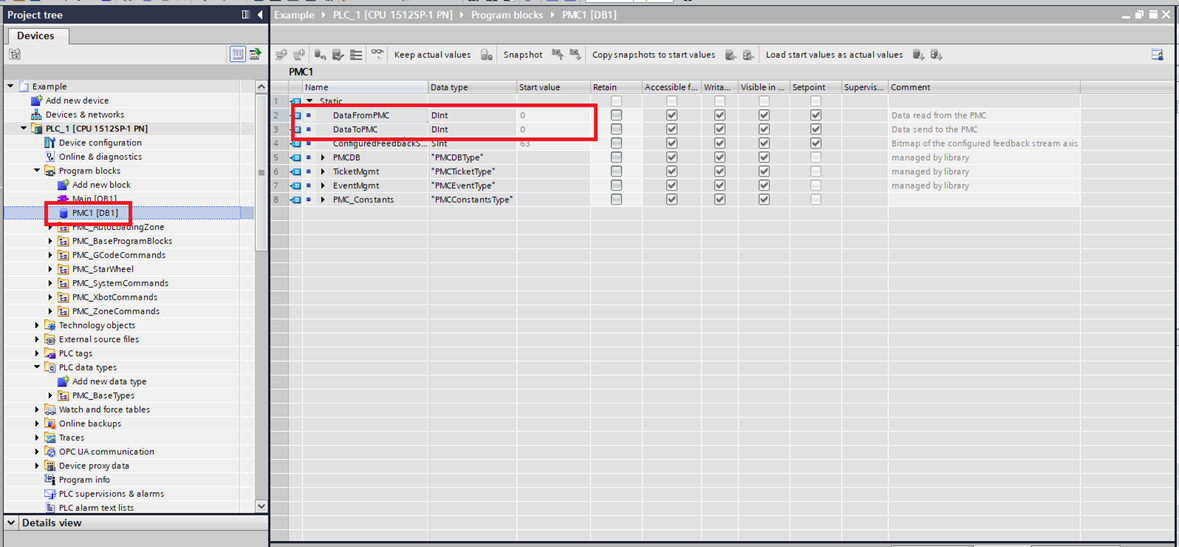Collapse the Project tree panel arrow

[260, 15]
